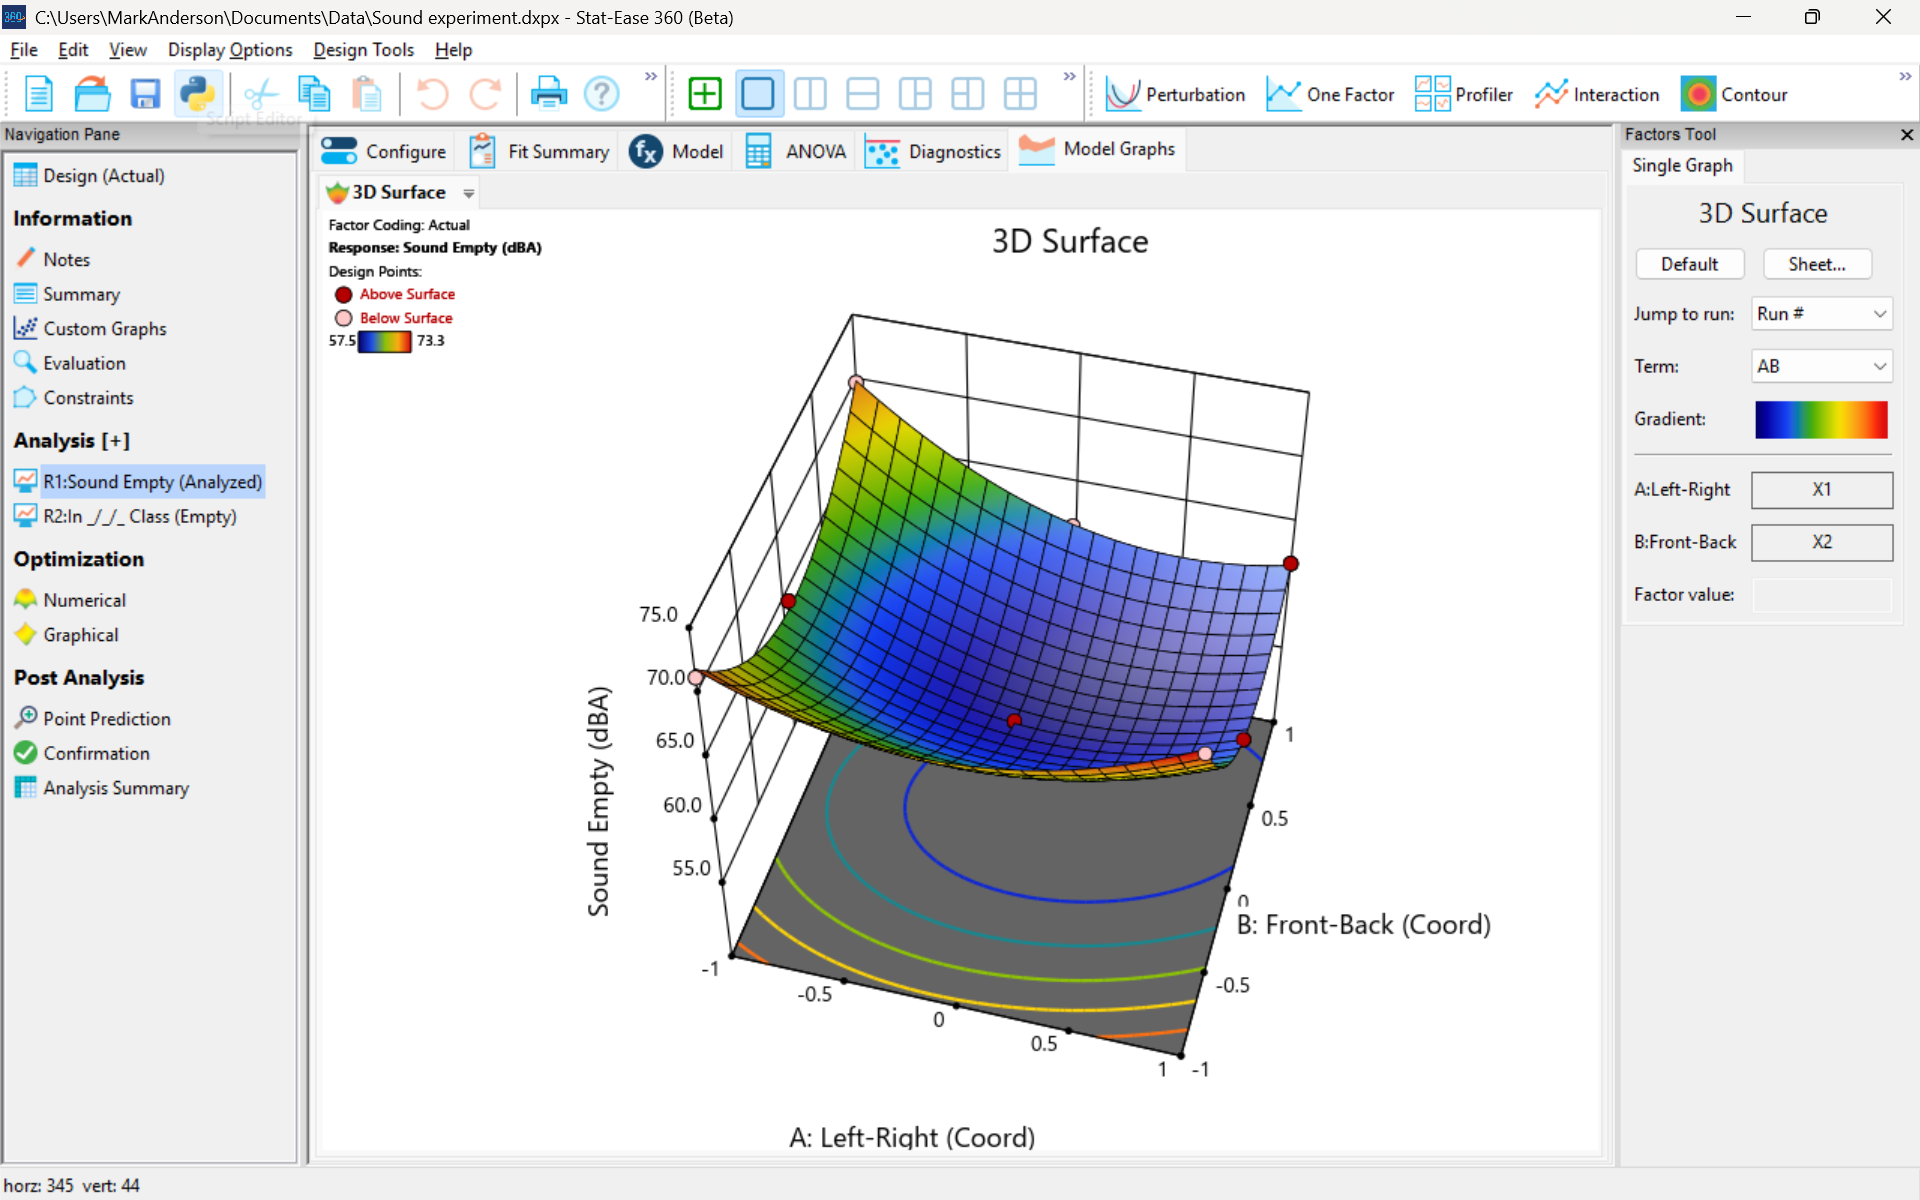Show the Interaction graph
This screenshot has height=1200, width=1920.
click(x=1597, y=93)
